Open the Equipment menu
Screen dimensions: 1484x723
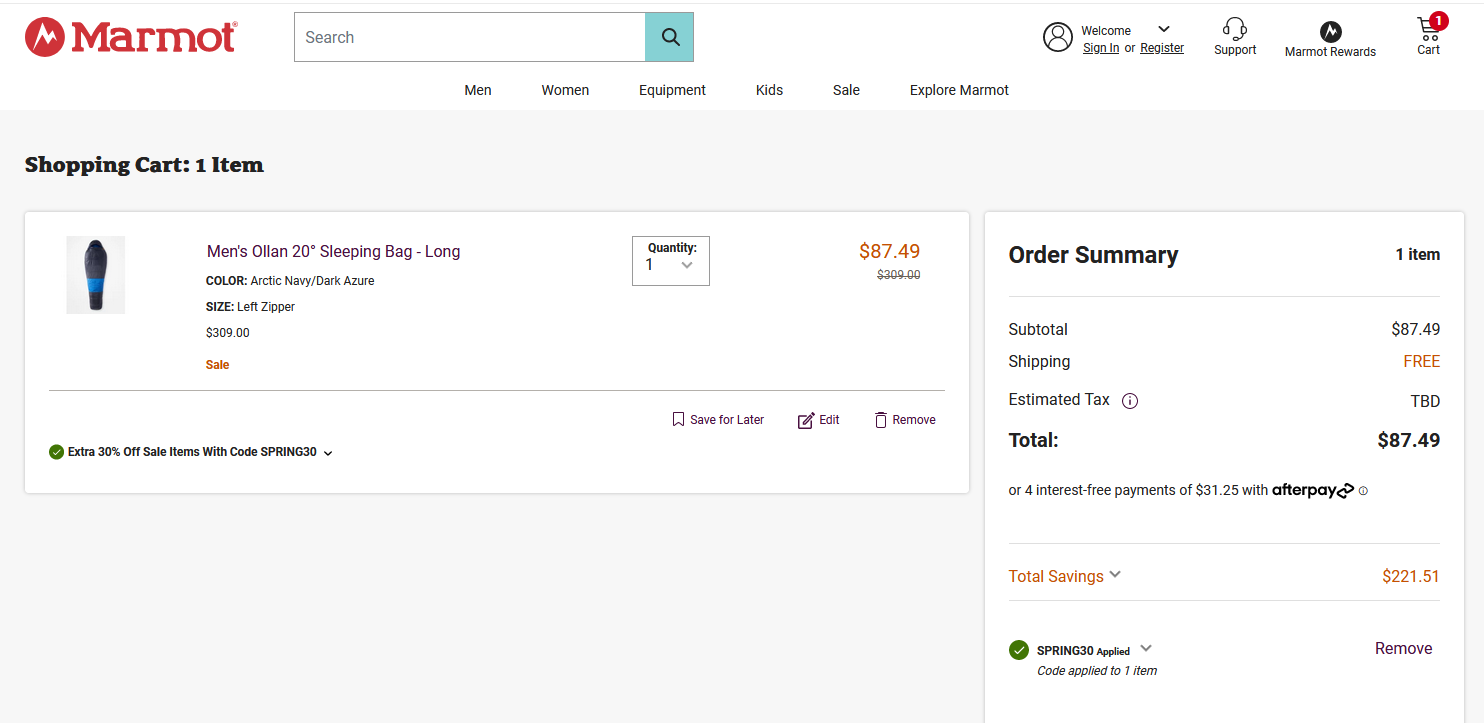click(x=672, y=90)
